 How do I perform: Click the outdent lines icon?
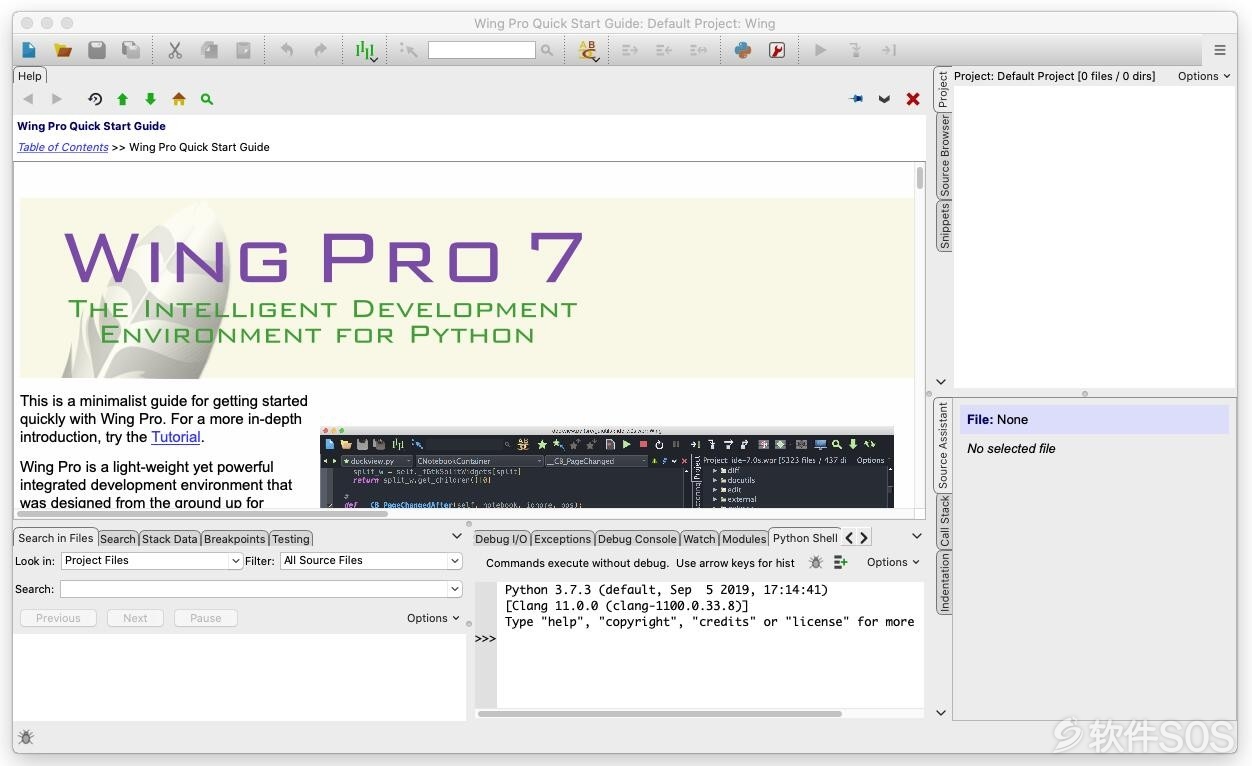click(x=664, y=50)
